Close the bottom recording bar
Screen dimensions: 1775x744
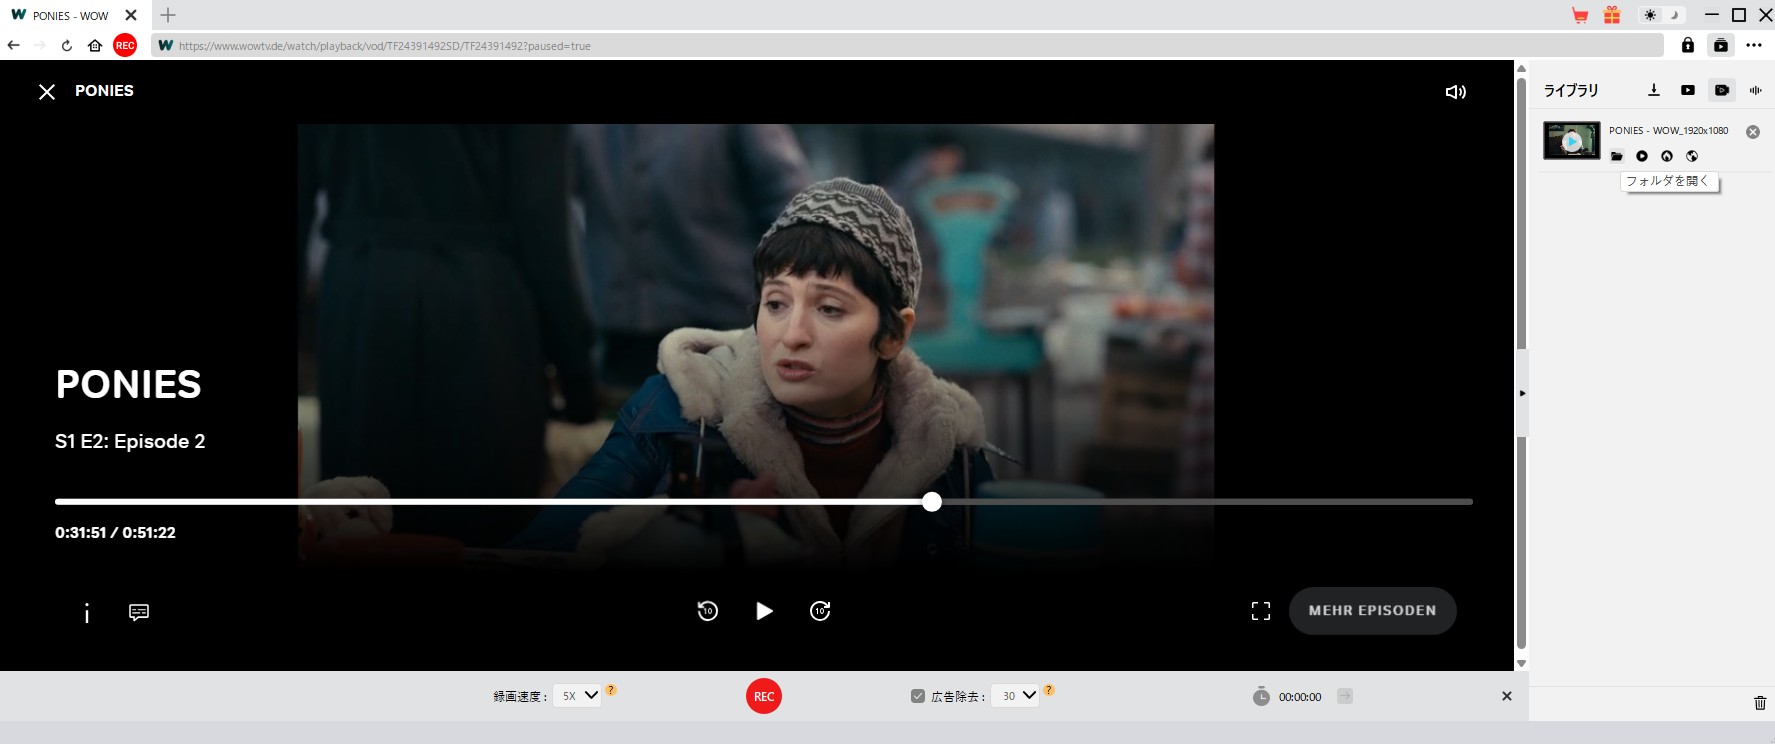[x=1507, y=696]
